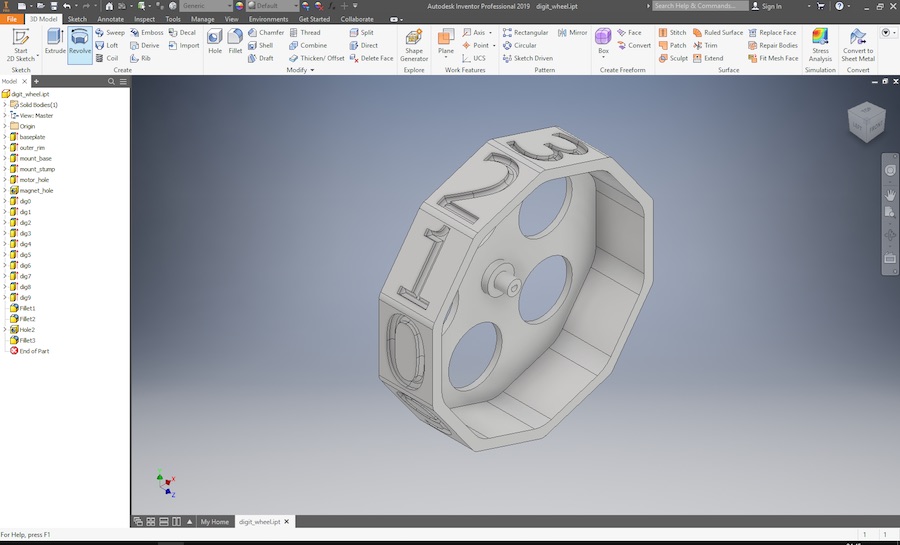Screen dimensions: 900x545
Task: Expand the Origin folder node
Action: click(5, 126)
